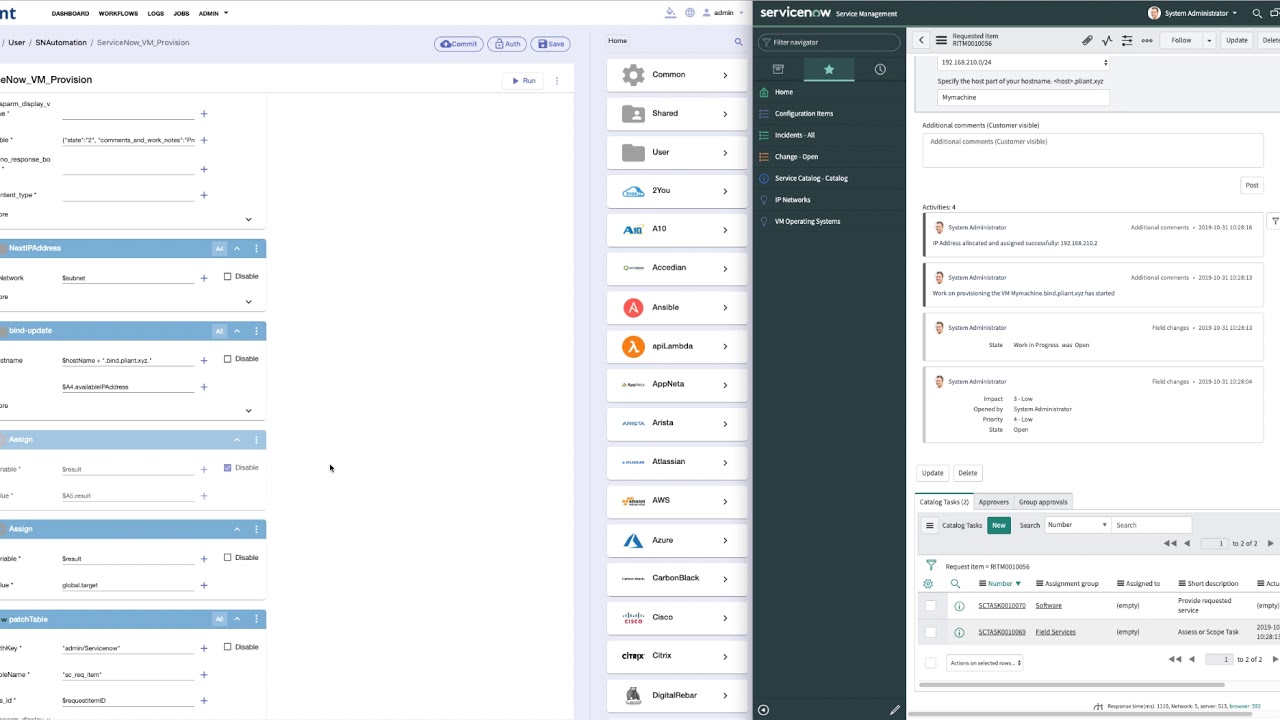The width and height of the screenshot is (1280, 720).
Task: Run the ServiceNow_VM_Provision workflow
Action: pos(524,81)
